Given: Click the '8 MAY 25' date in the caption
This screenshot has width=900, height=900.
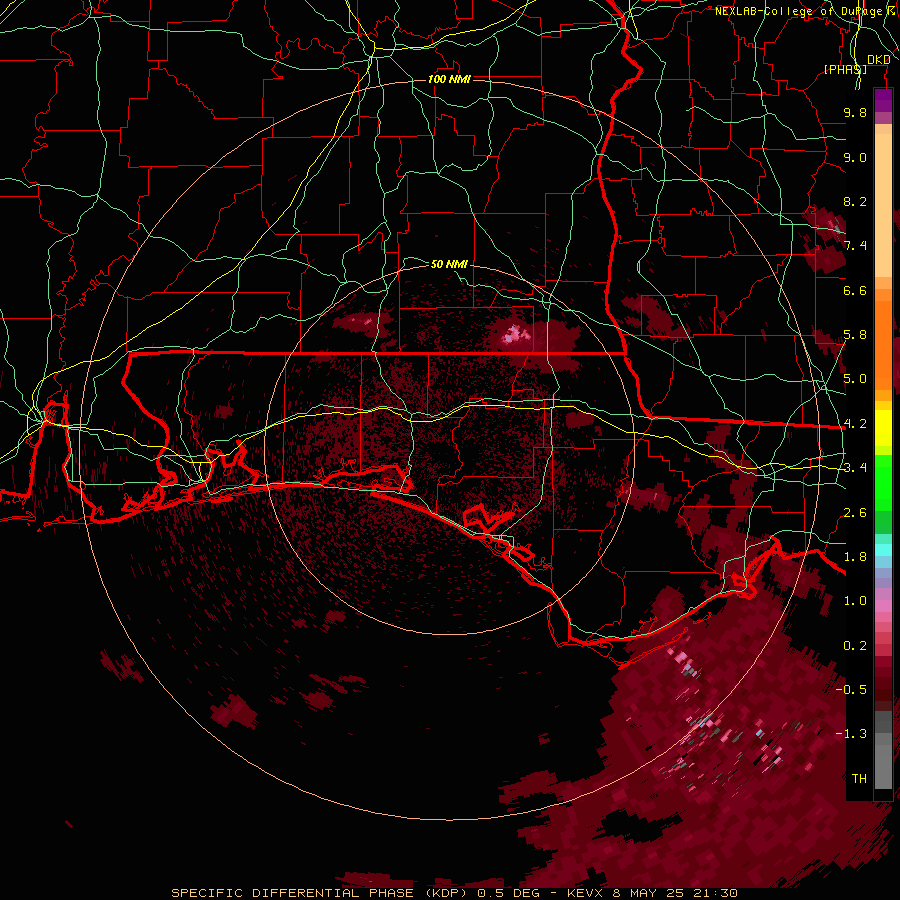Looking at the screenshot, I should pos(647,893).
